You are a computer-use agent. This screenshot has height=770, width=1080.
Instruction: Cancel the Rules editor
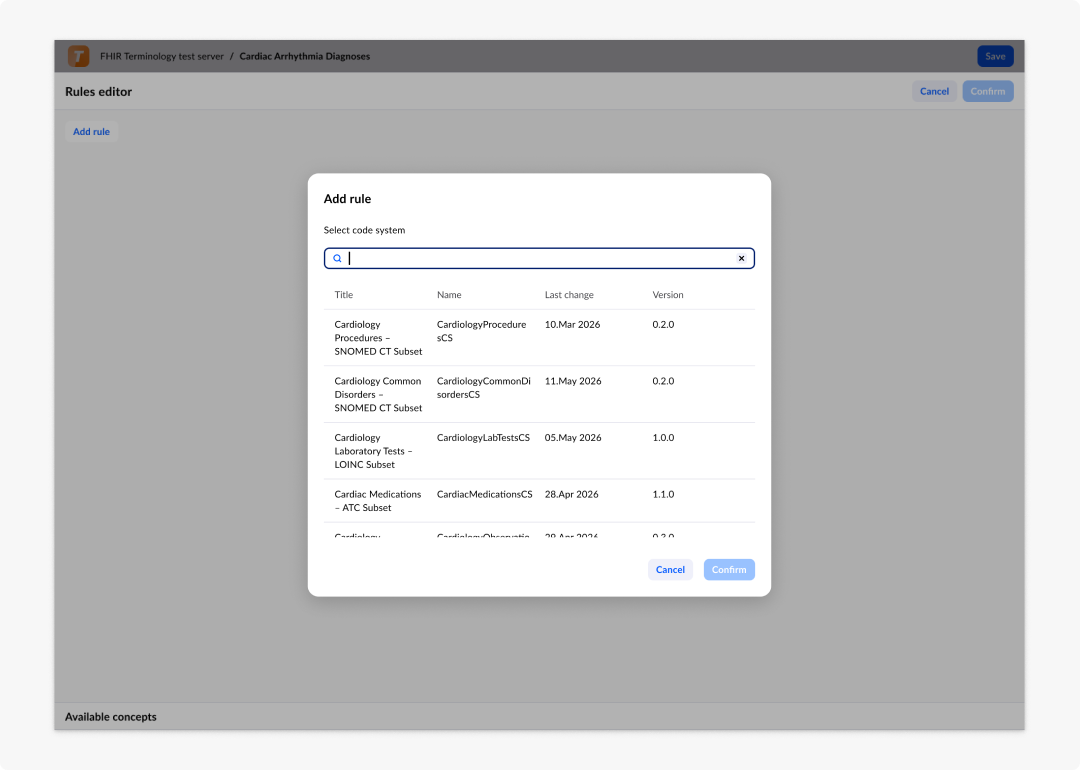[x=934, y=91]
